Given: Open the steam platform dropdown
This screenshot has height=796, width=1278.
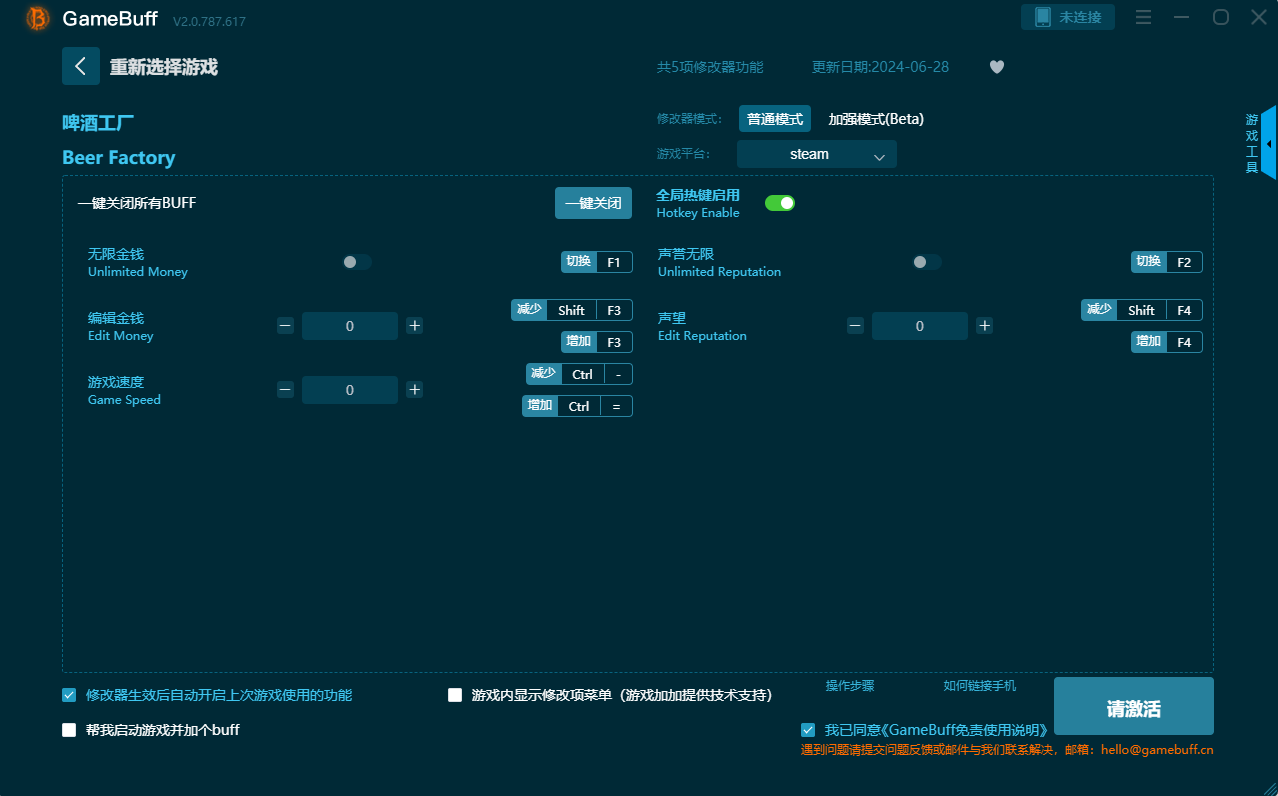Looking at the screenshot, I should pos(817,154).
